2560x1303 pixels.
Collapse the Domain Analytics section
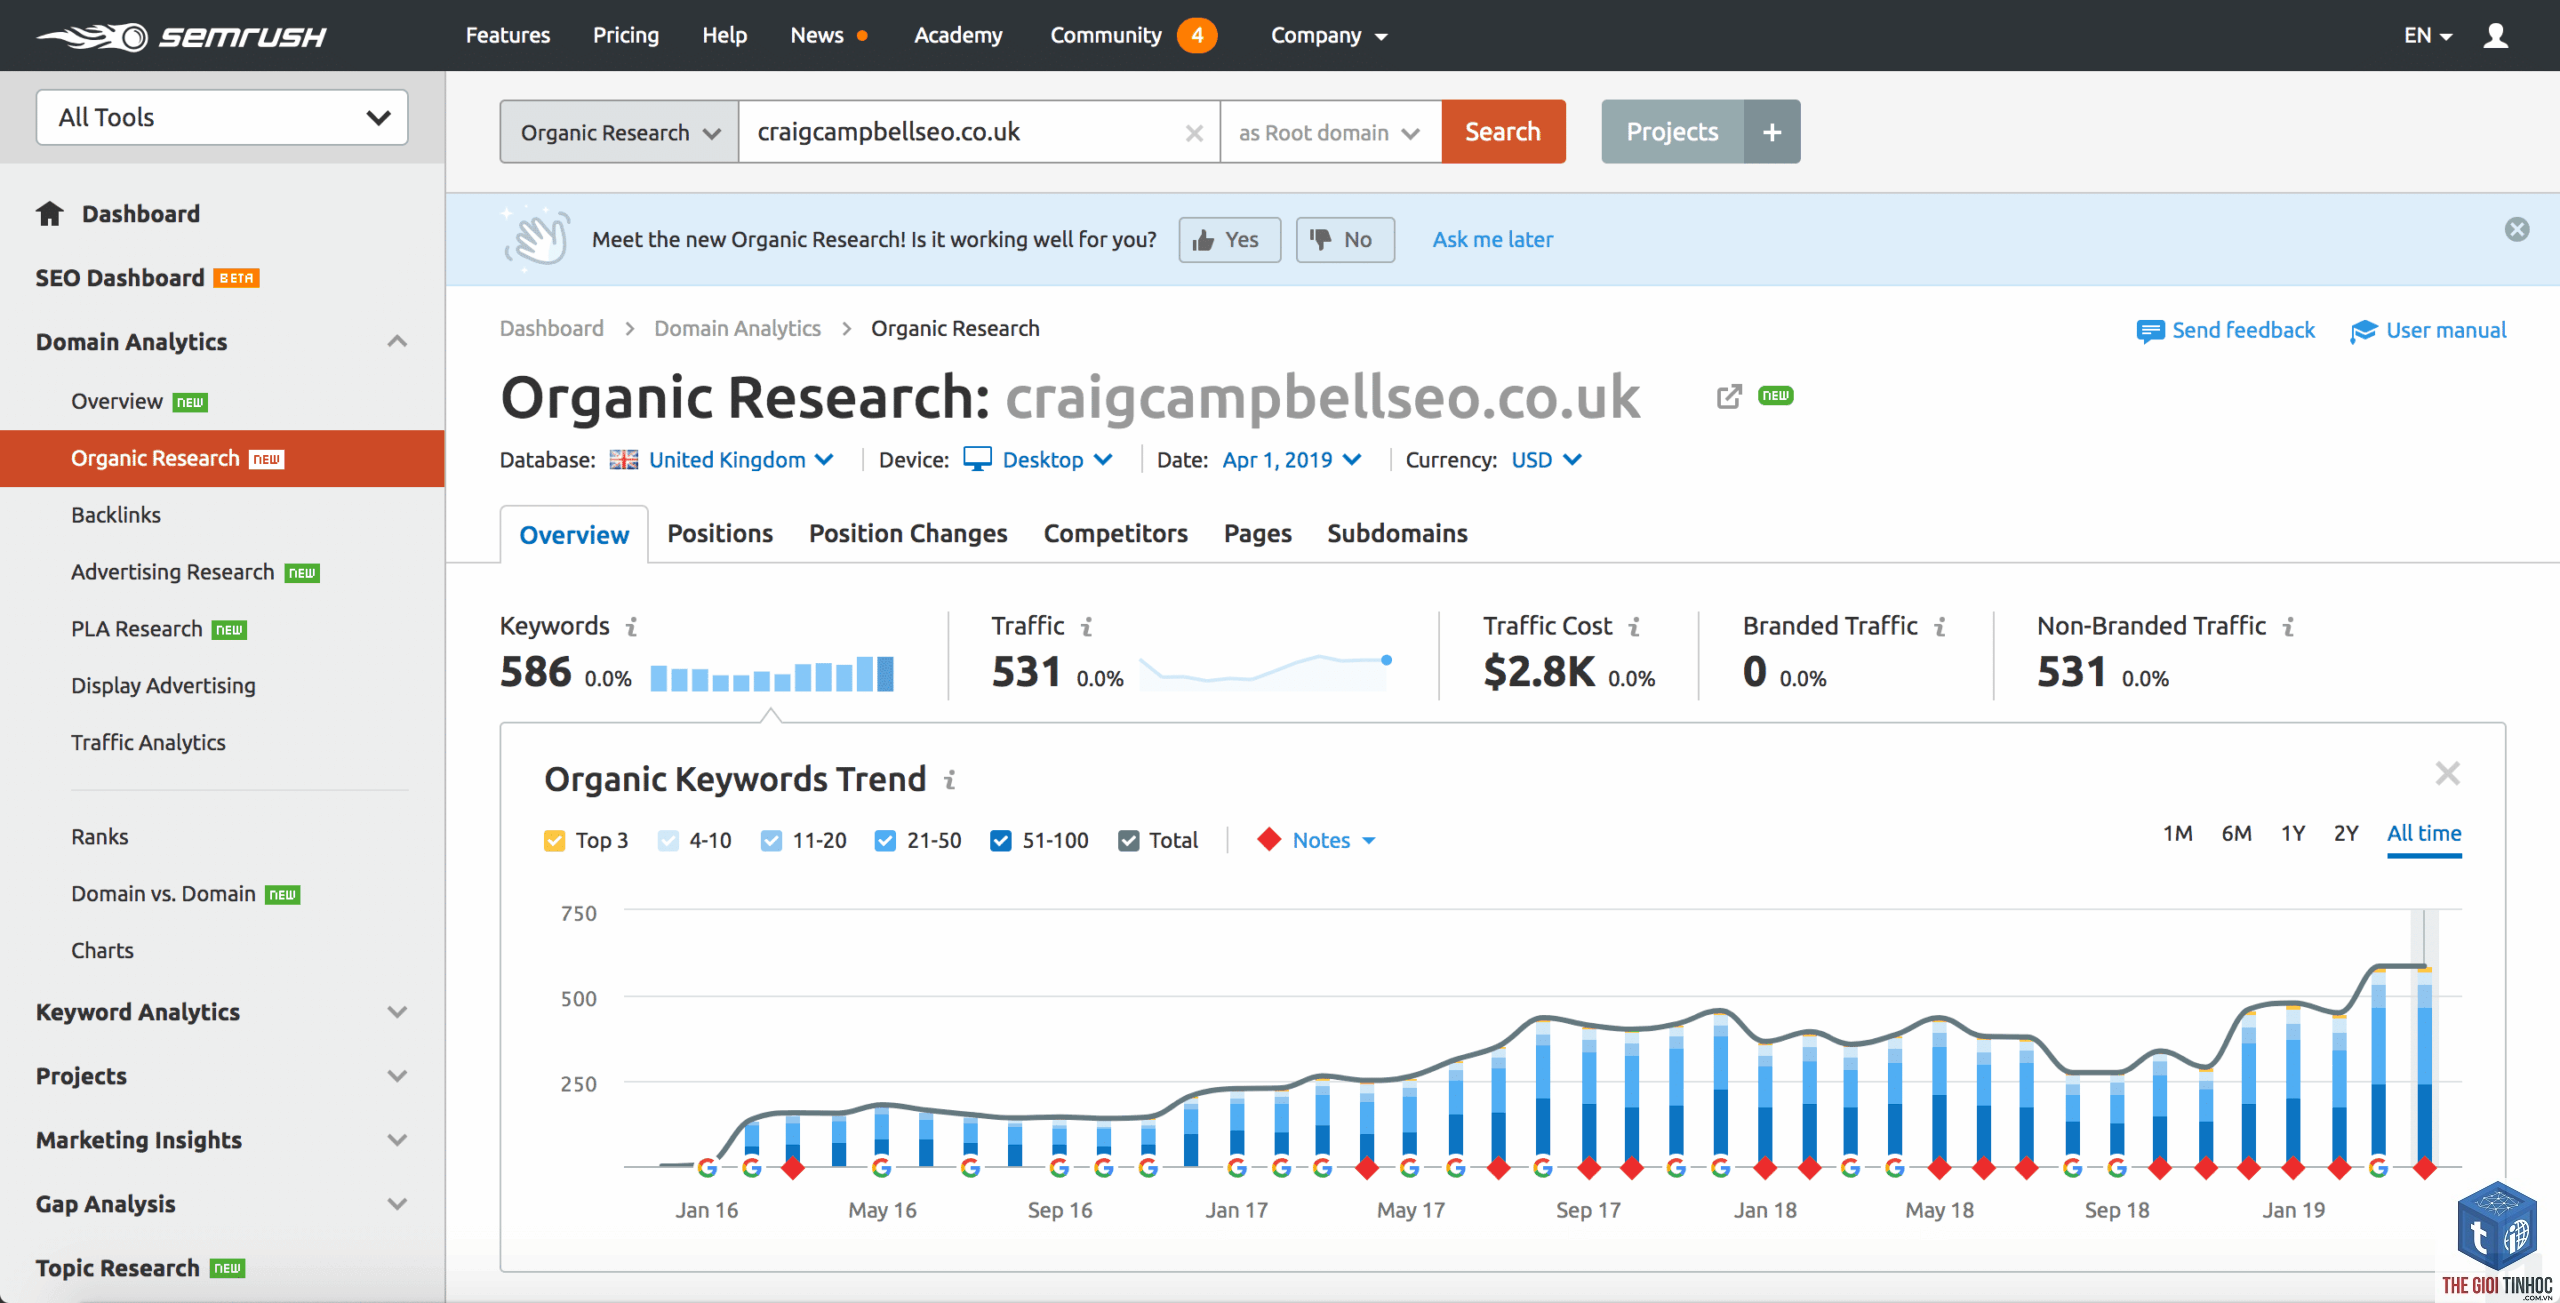tap(397, 342)
